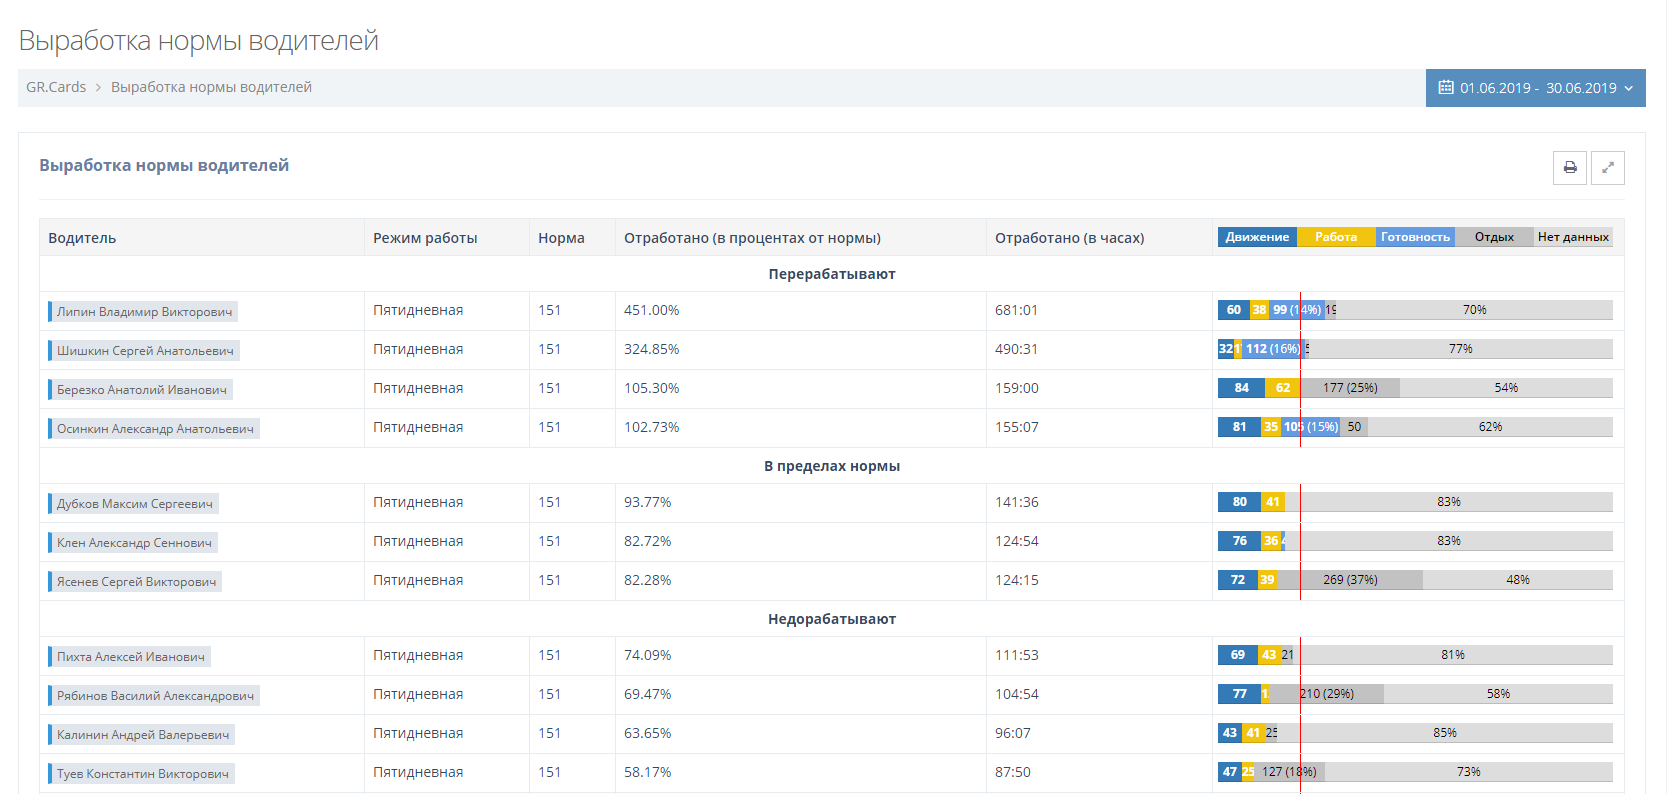Image resolution: width=1667 pixels, height=794 pixels.
Task: Open driver Березко Анатолий Иванович
Action: pos(141,390)
